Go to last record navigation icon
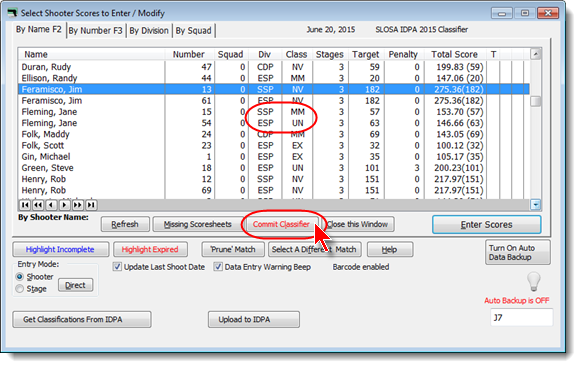Viewport: 581px width, 368px height. pyautogui.click(x=91, y=205)
